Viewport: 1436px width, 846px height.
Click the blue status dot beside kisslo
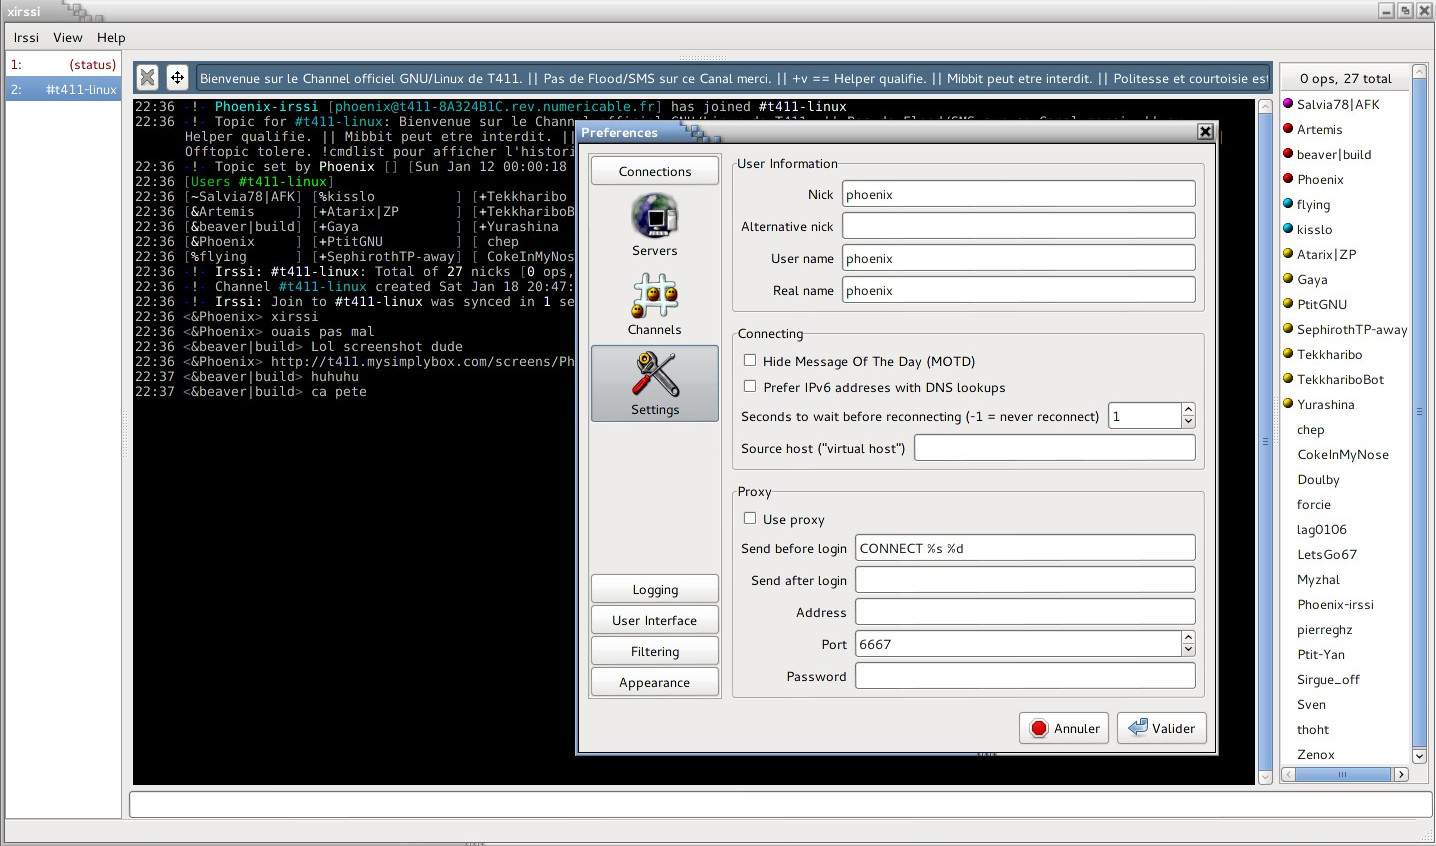click(1288, 229)
